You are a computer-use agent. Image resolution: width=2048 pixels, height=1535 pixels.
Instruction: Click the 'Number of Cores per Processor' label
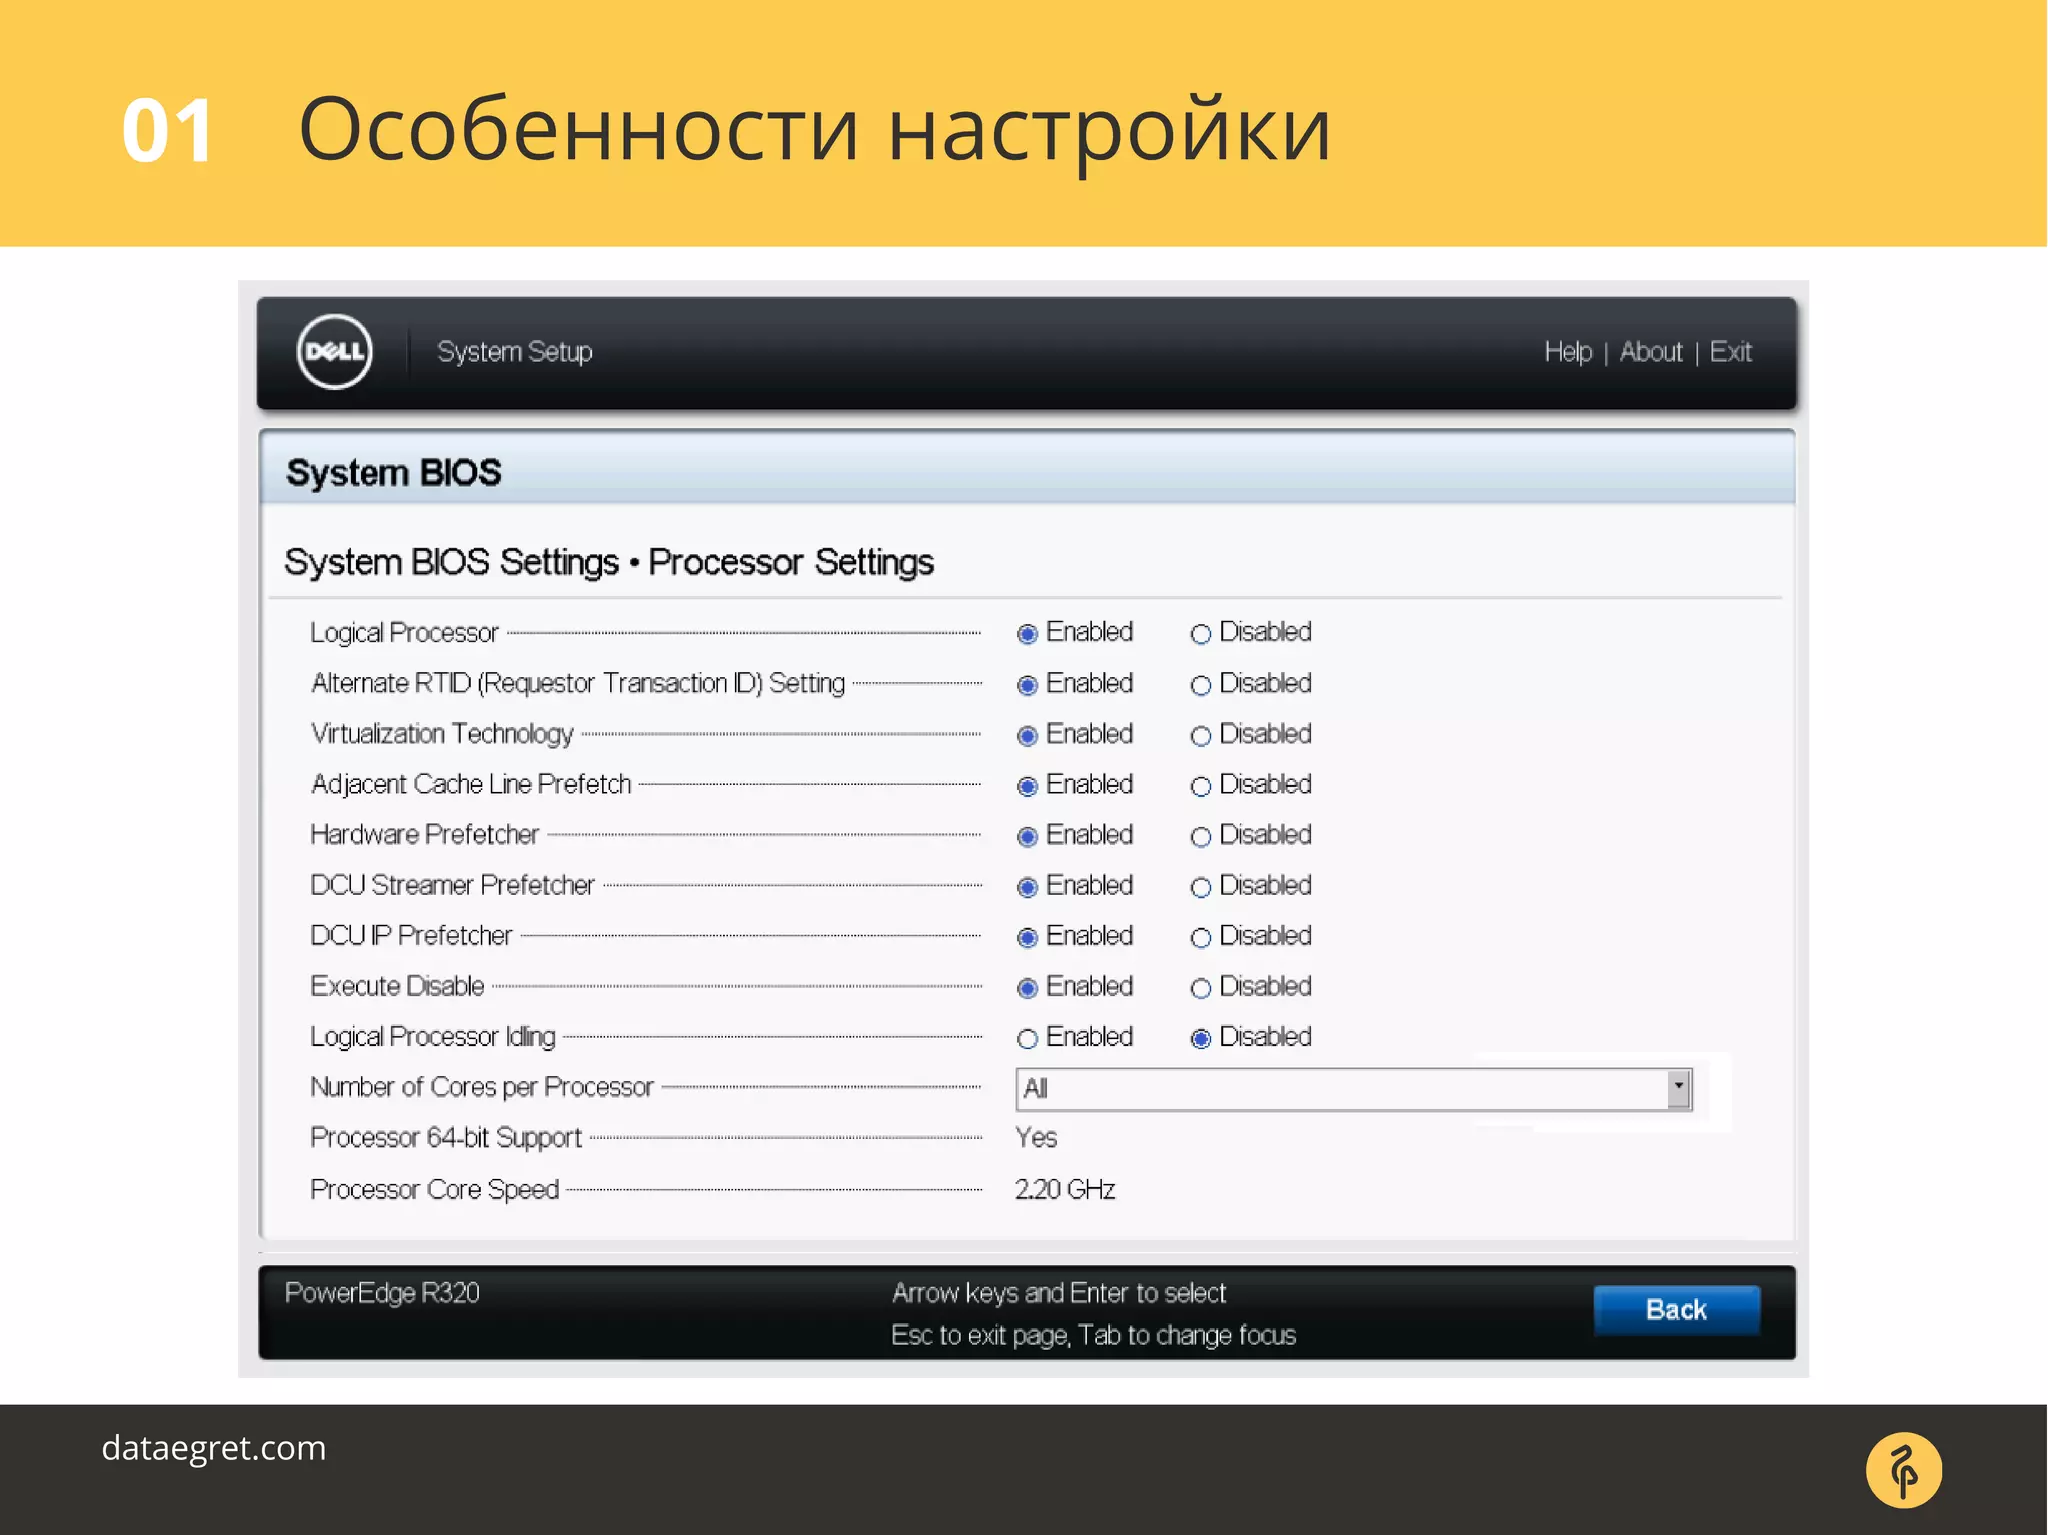click(482, 1087)
